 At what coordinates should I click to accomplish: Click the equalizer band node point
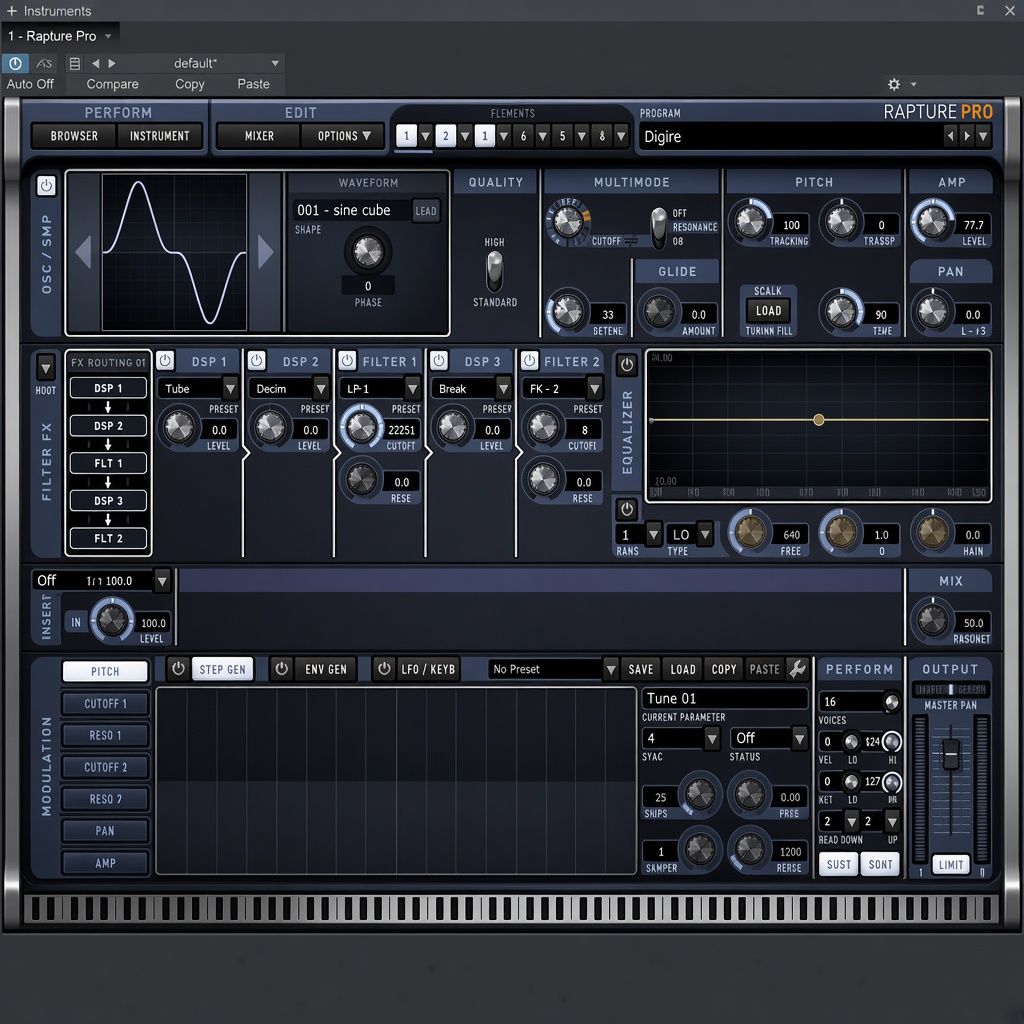click(818, 420)
